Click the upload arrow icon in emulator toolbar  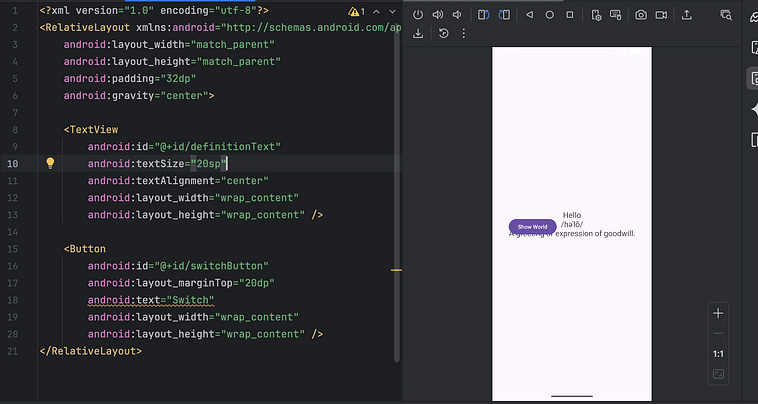(x=686, y=15)
